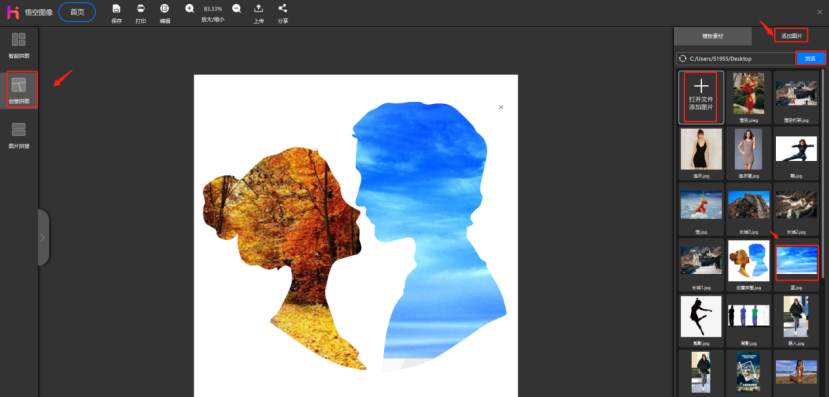Select the creative collage mode in sidebar

click(x=19, y=90)
